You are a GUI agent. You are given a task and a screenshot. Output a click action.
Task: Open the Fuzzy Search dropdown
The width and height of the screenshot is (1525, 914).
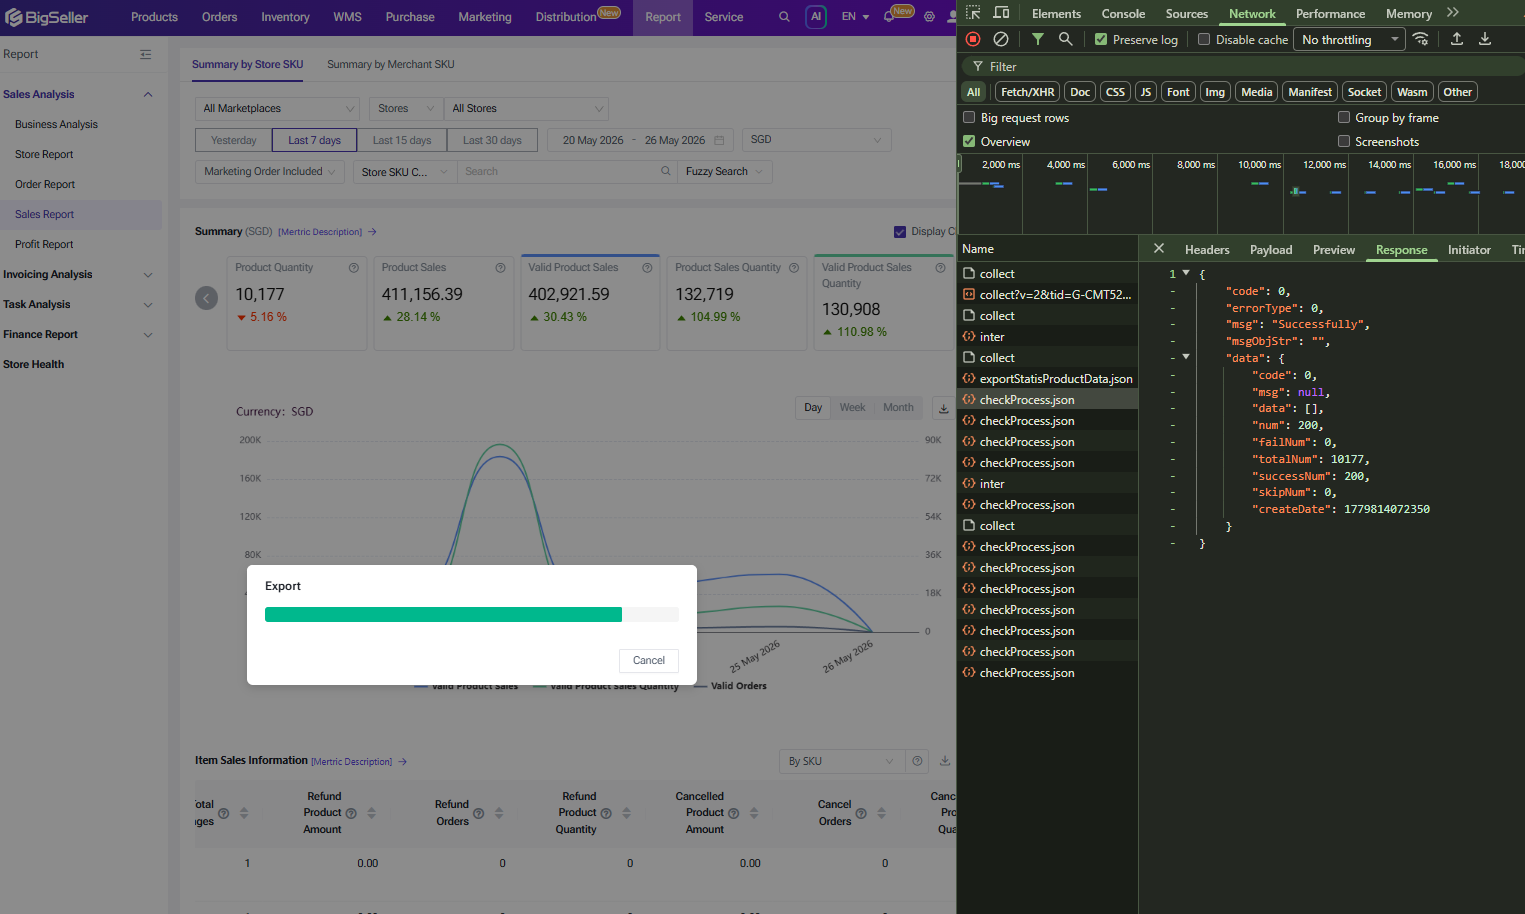click(x=725, y=171)
